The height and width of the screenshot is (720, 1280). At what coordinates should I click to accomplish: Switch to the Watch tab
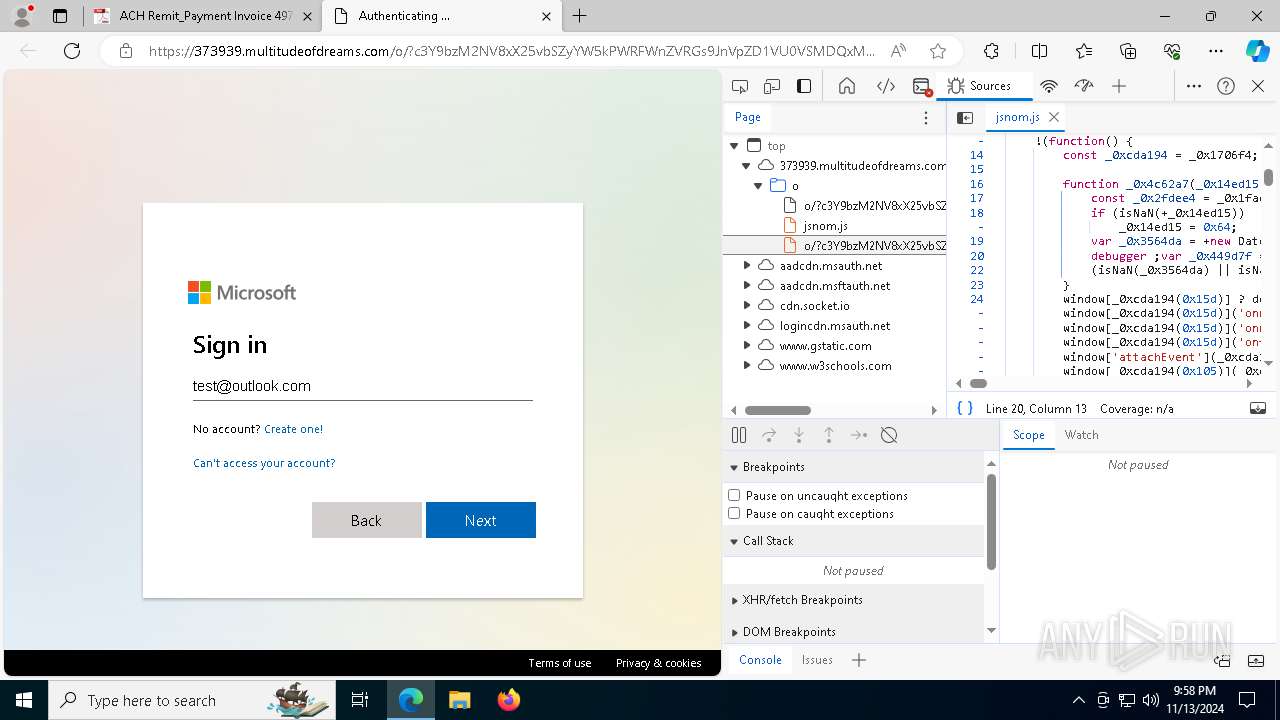coord(1081,435)
